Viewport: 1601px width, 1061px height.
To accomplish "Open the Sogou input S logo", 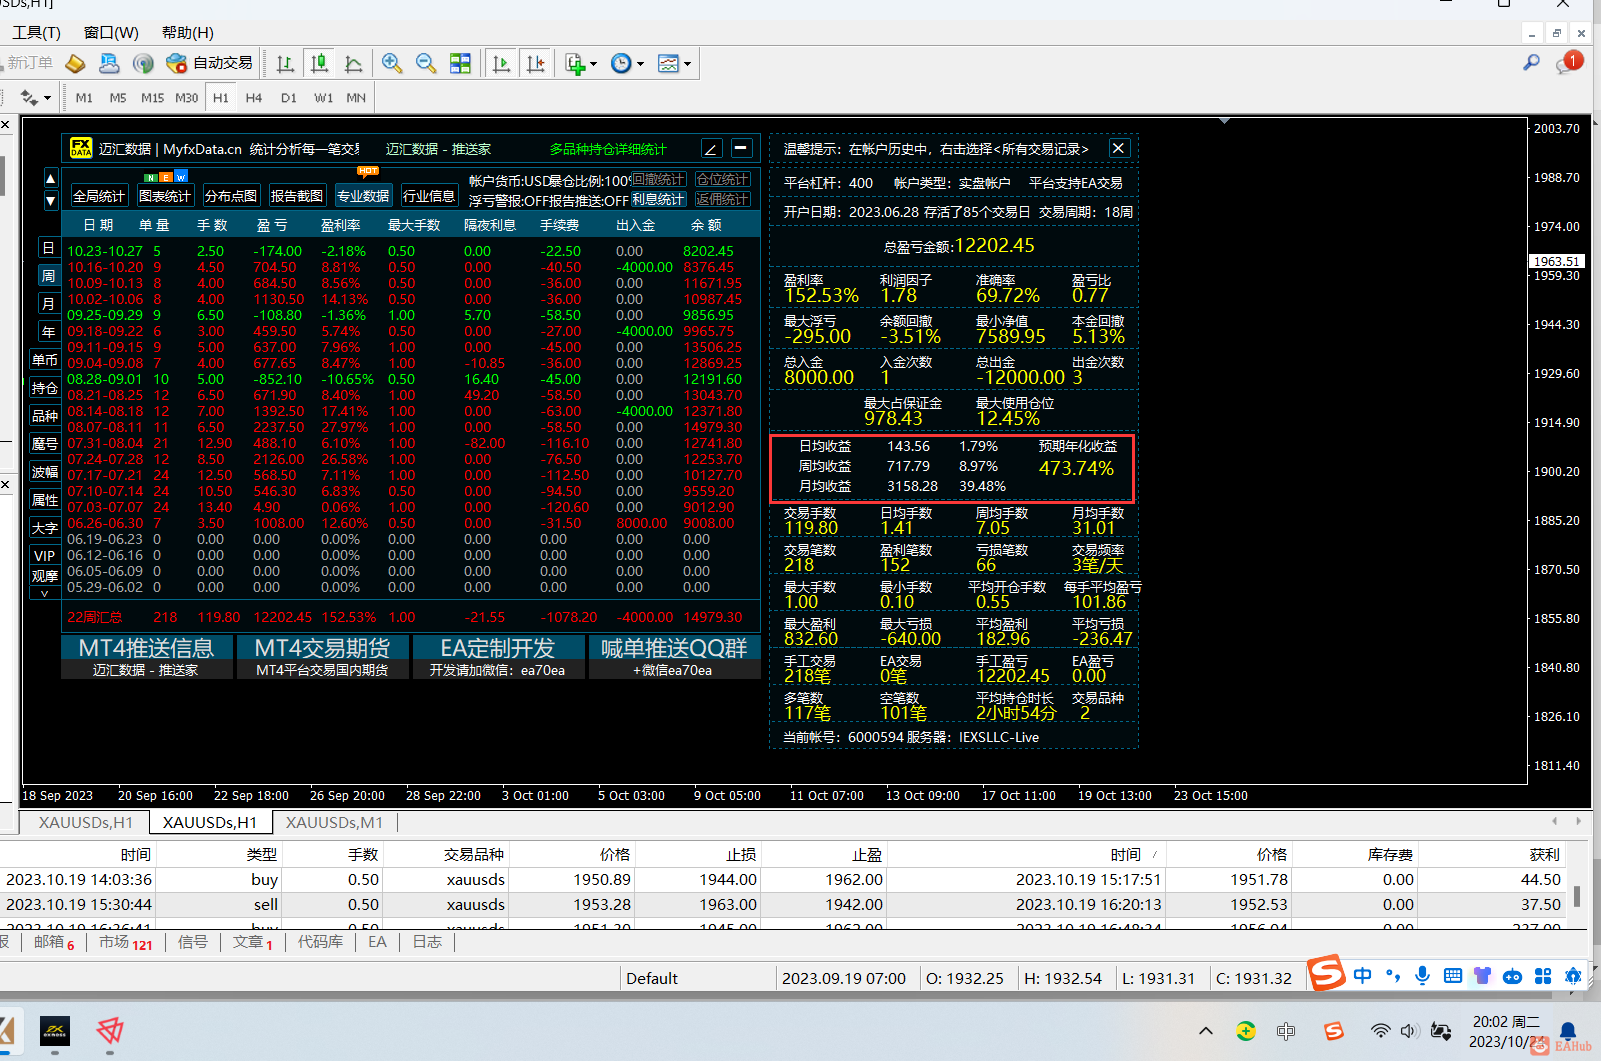I will (x=1327, y=973).
